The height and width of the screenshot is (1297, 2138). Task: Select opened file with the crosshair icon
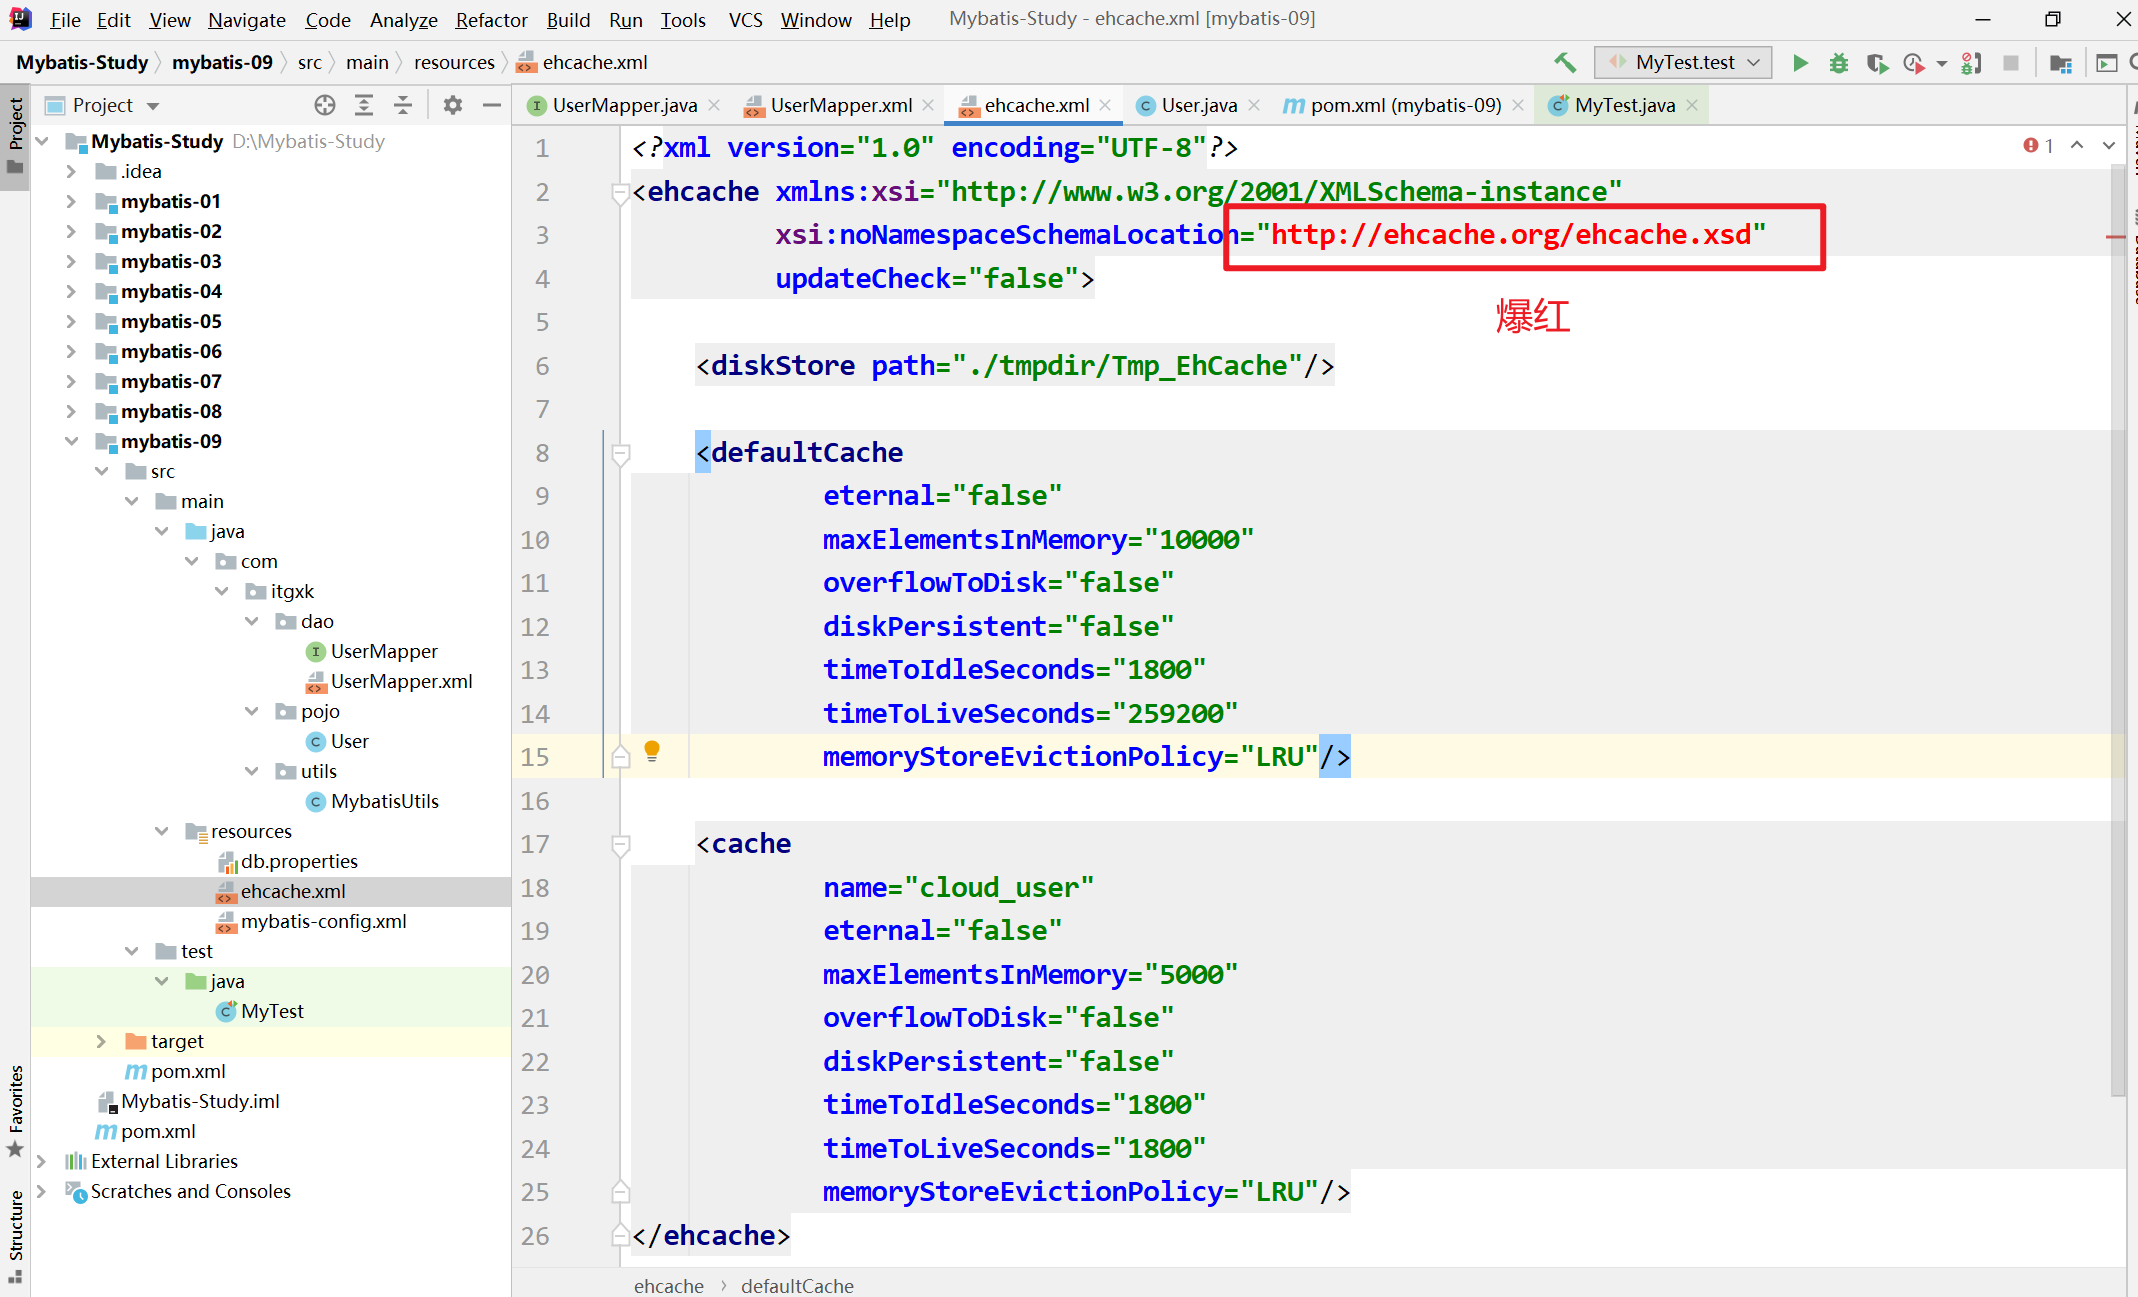pos(324,105)
